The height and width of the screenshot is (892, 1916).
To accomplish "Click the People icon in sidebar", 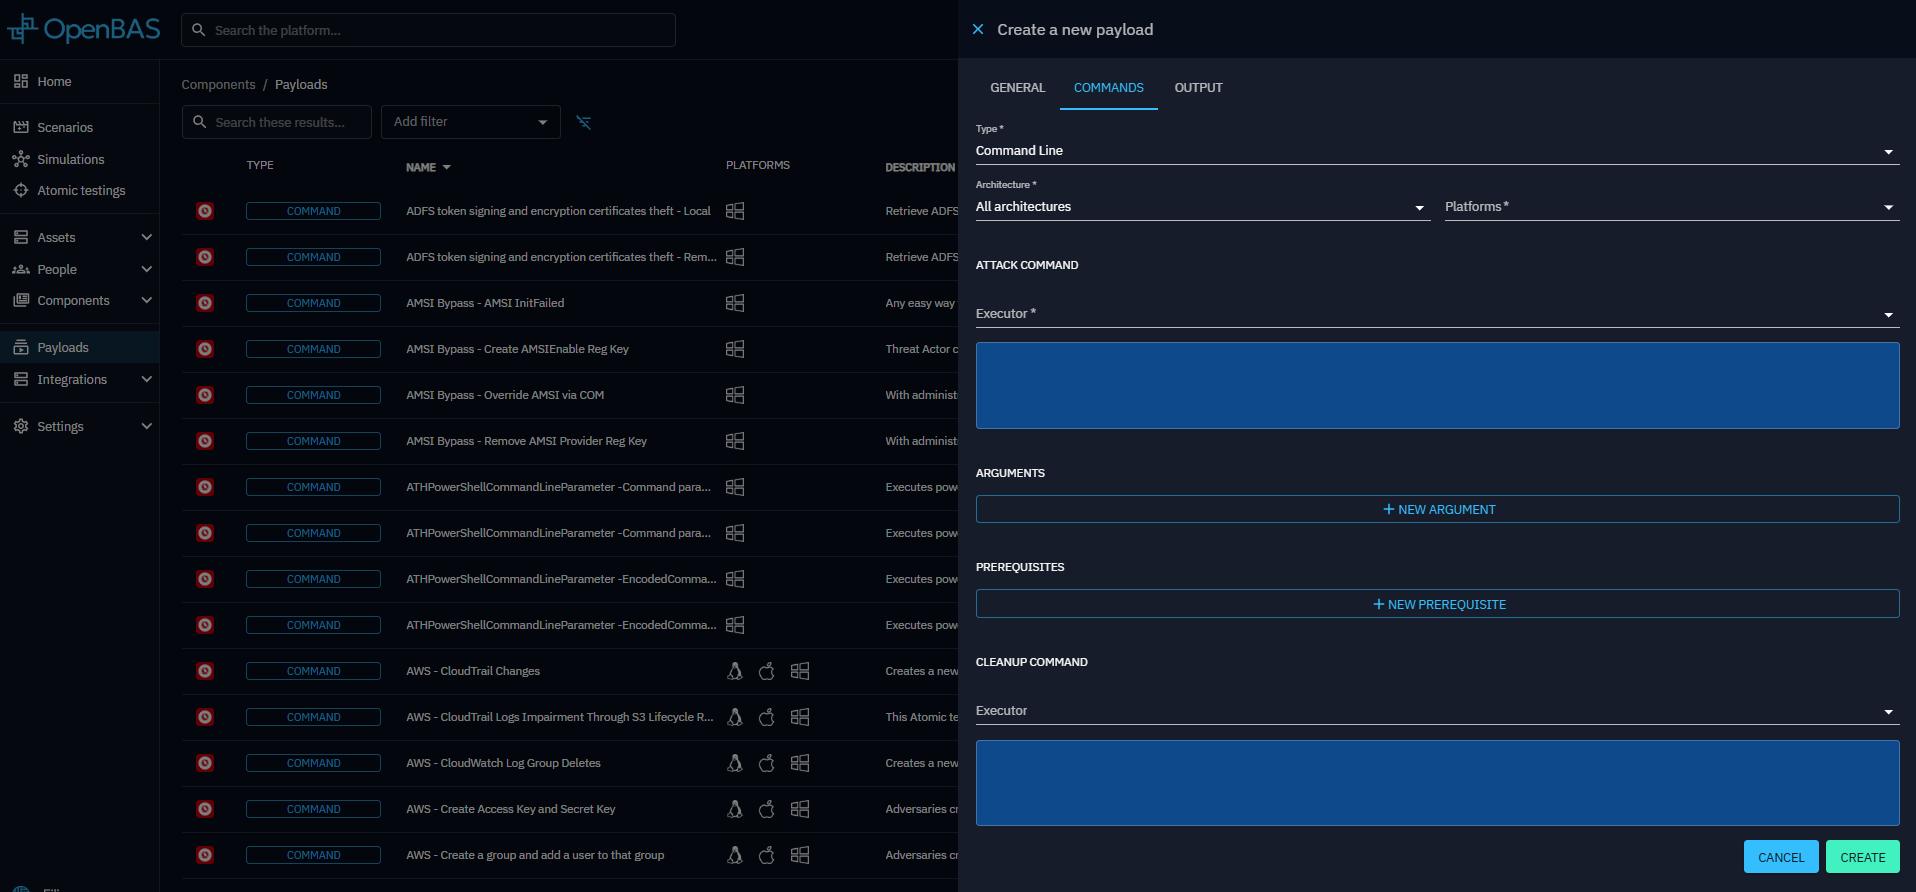I will (21, 270).
